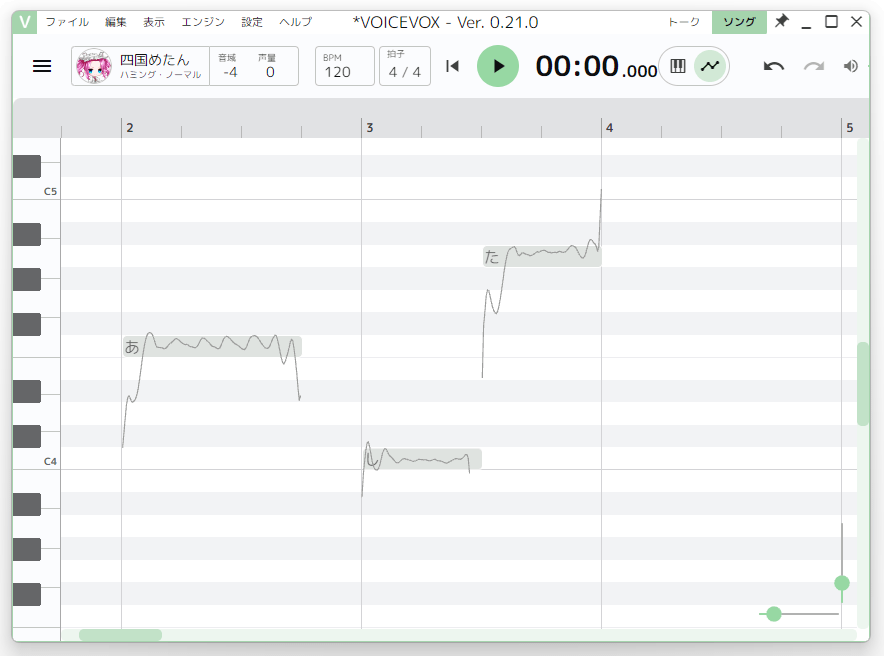Maximize the VOICEVOX window
Image resolution: width=884 pixels, height=656 pixels.
tap(831, 22)
